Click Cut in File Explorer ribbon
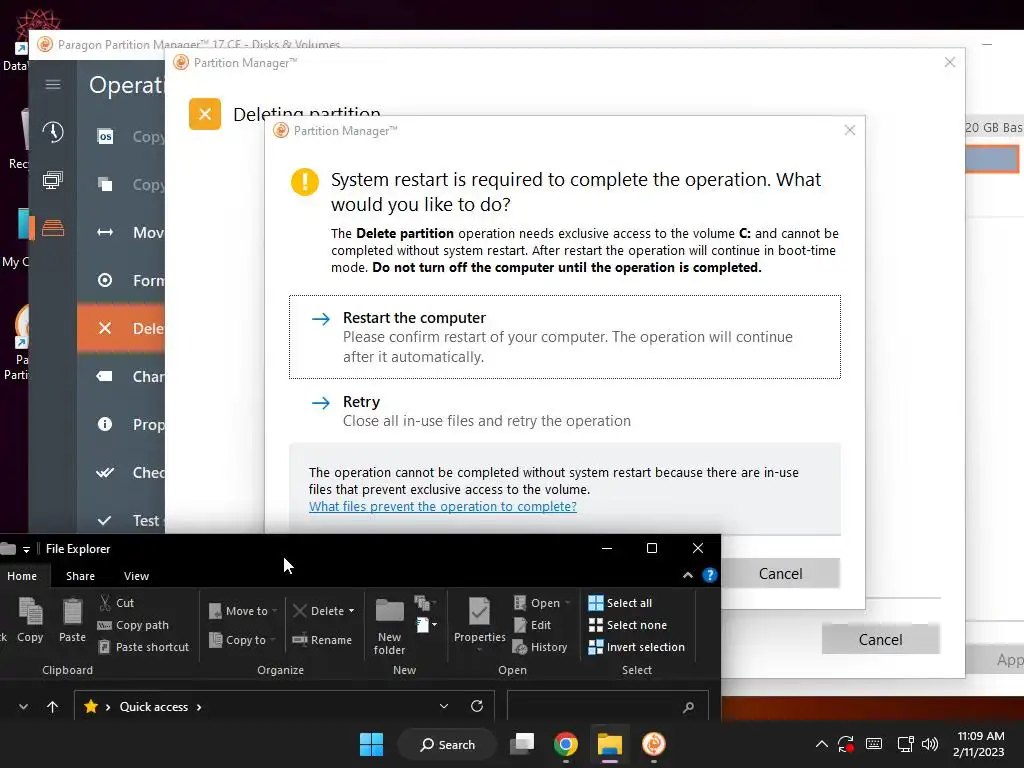Image resolution: width=1024 pixels, height=768 pixels. (x=116, y=603)
